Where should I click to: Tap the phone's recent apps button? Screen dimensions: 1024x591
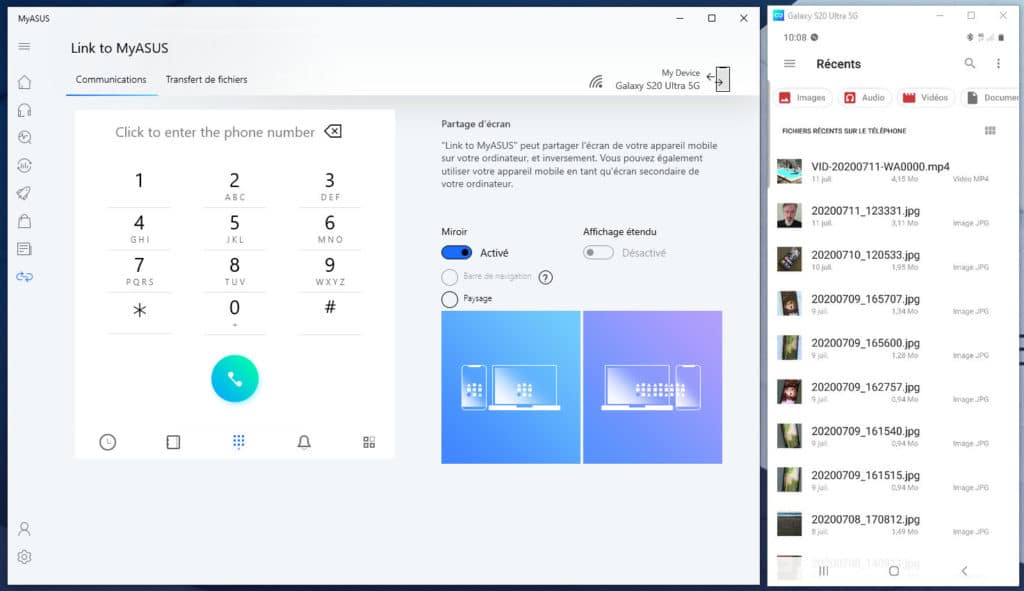click(x=824, y=571)
